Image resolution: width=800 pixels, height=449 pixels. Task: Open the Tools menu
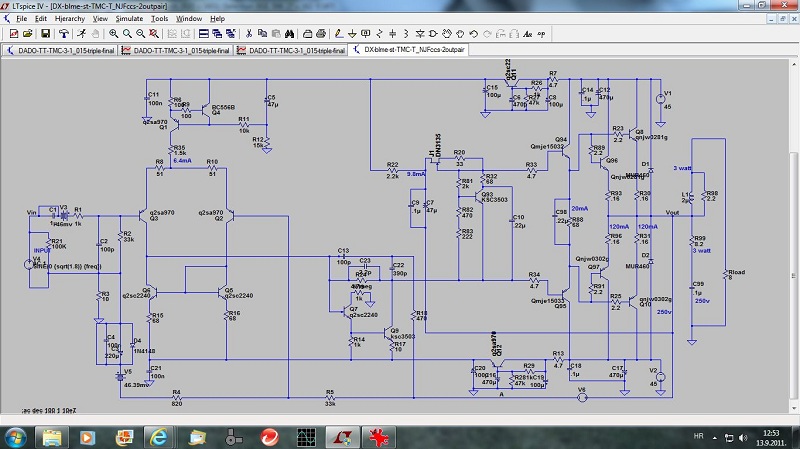click(160, 18)
